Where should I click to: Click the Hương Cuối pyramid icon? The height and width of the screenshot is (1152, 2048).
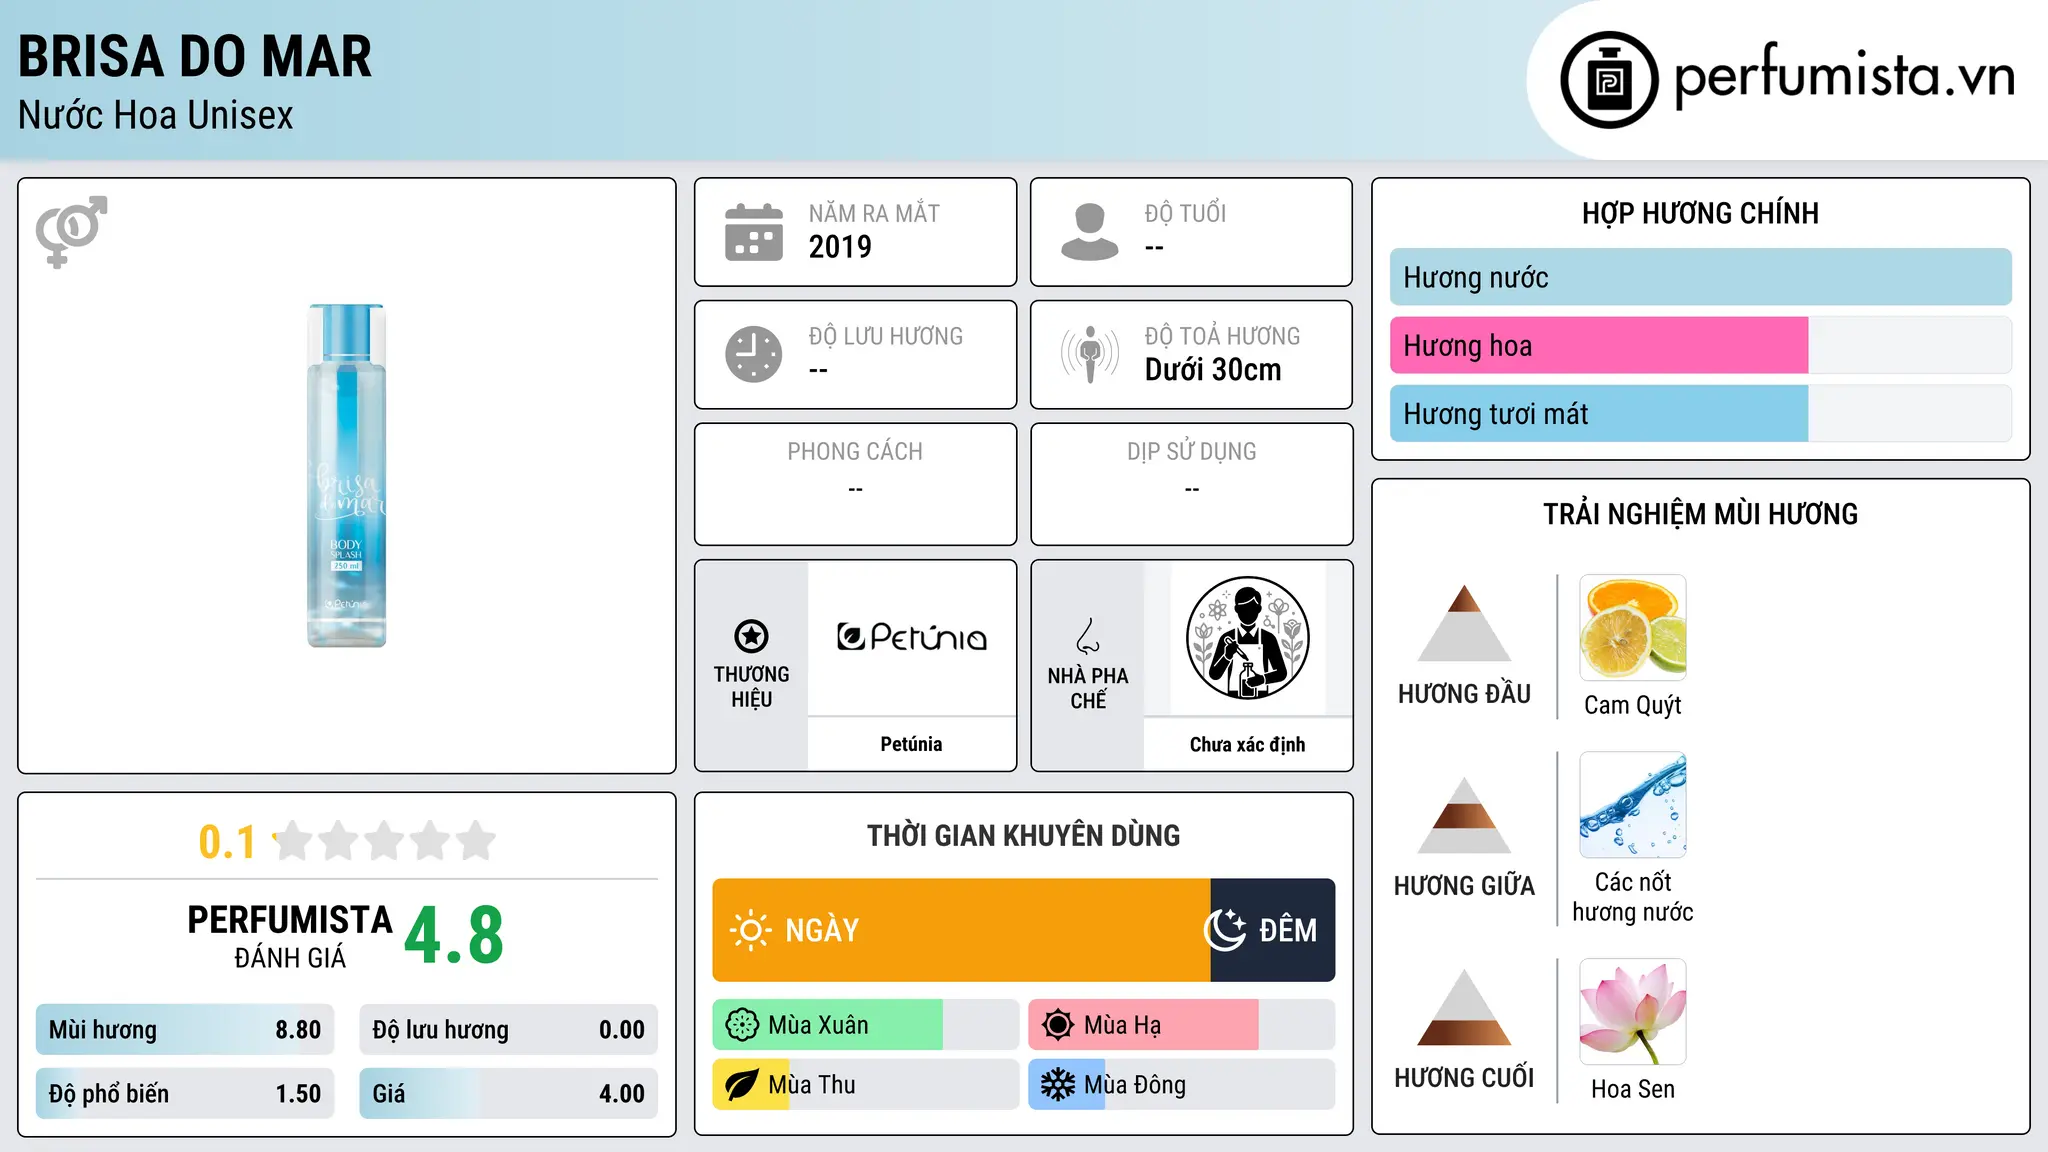tap(1464, 1007)
